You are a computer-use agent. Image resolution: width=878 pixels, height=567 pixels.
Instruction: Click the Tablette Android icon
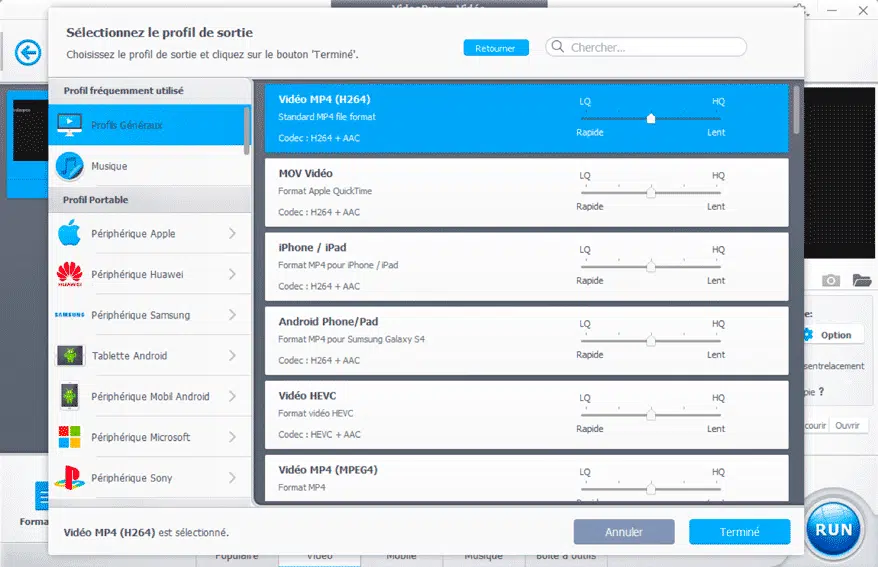(x=70, y=355)
